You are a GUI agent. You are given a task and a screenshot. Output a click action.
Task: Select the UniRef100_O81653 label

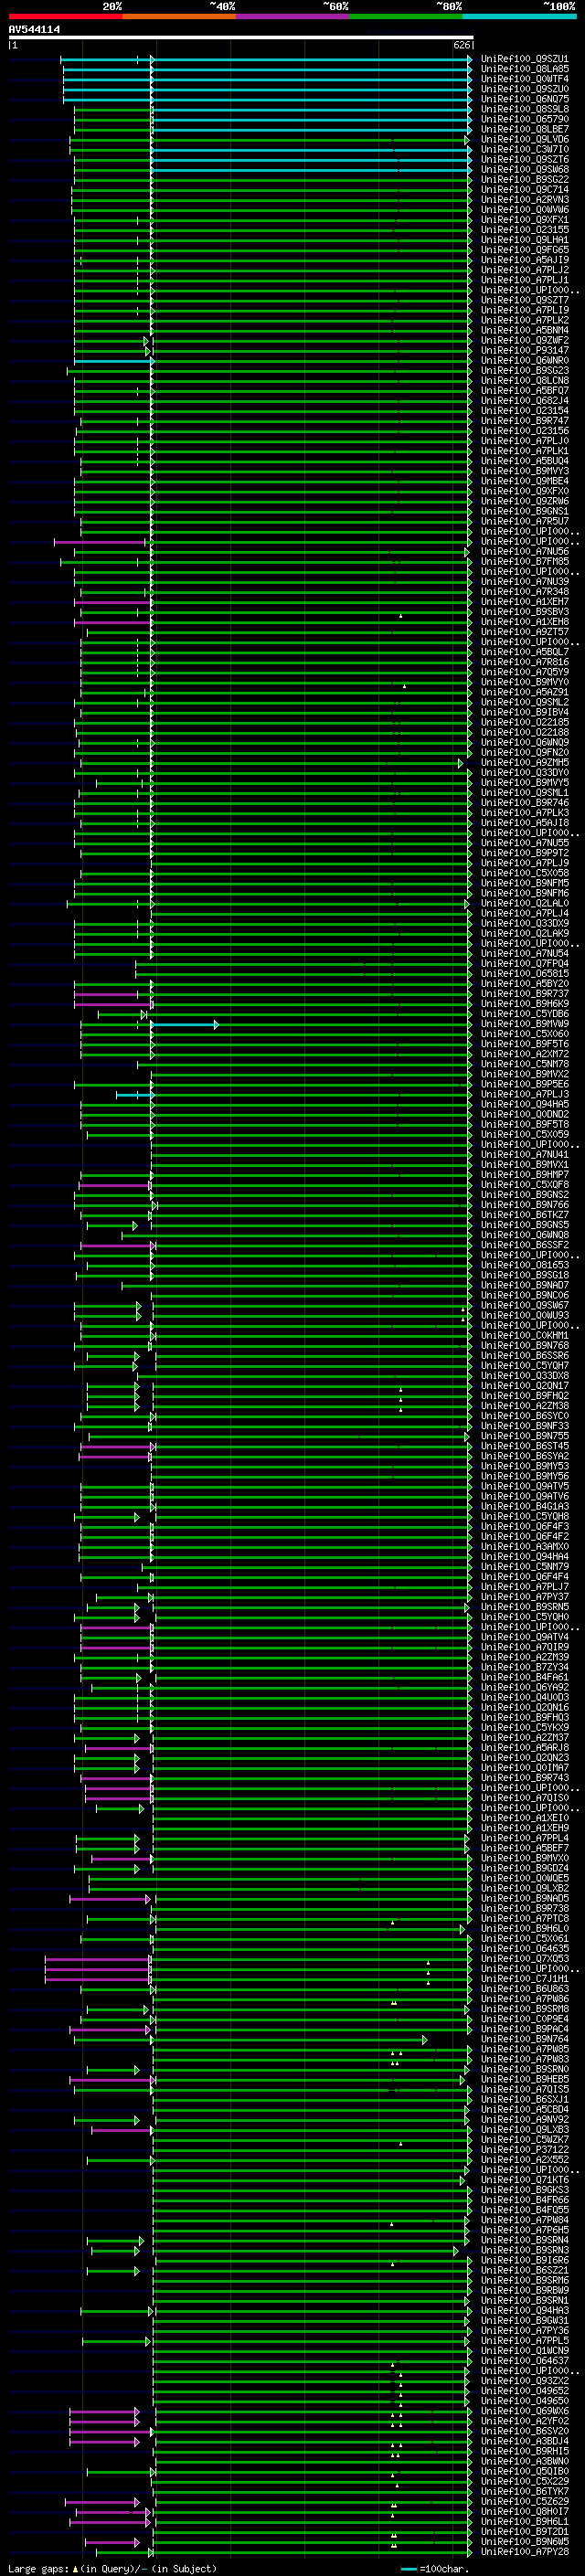point(524,1265)
